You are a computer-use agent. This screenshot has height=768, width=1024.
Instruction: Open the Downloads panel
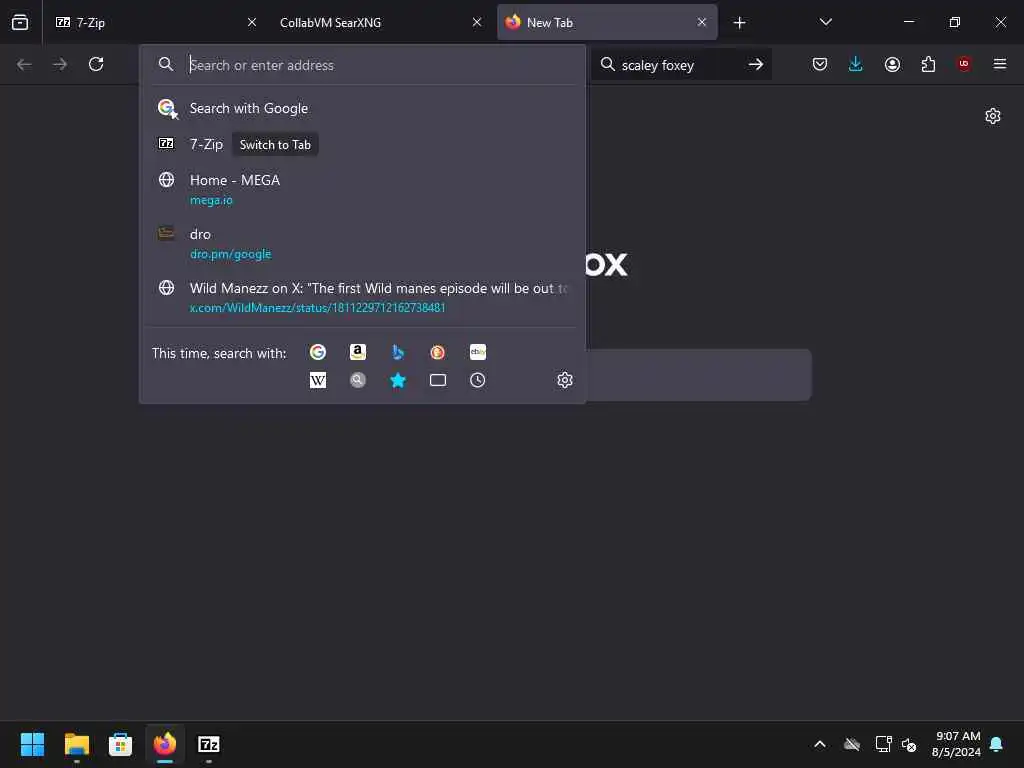click(x=856, y=64)
